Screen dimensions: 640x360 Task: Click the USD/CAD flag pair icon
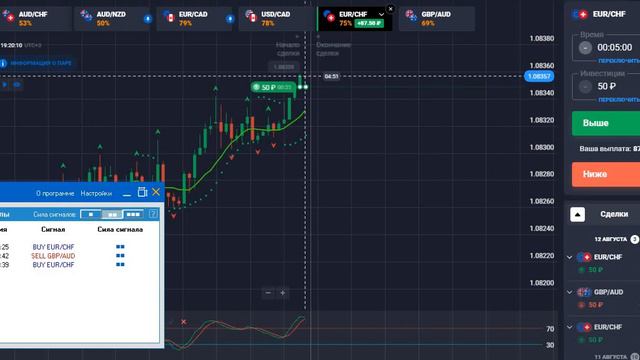coord(251,16)
